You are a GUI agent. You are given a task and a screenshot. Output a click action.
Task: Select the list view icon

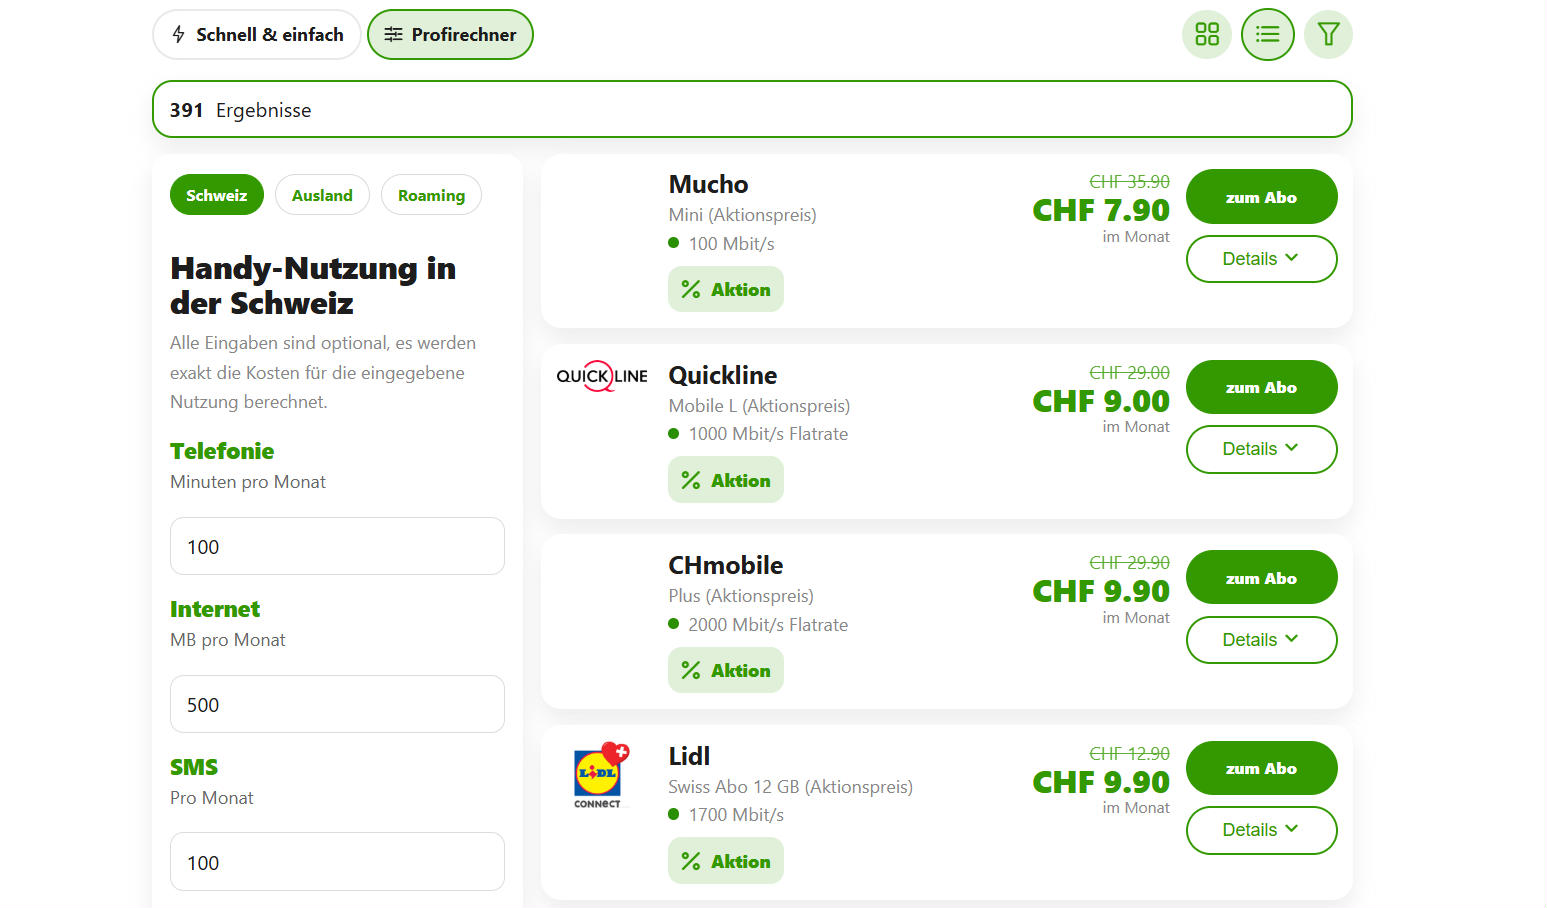tap(1267, 35)
